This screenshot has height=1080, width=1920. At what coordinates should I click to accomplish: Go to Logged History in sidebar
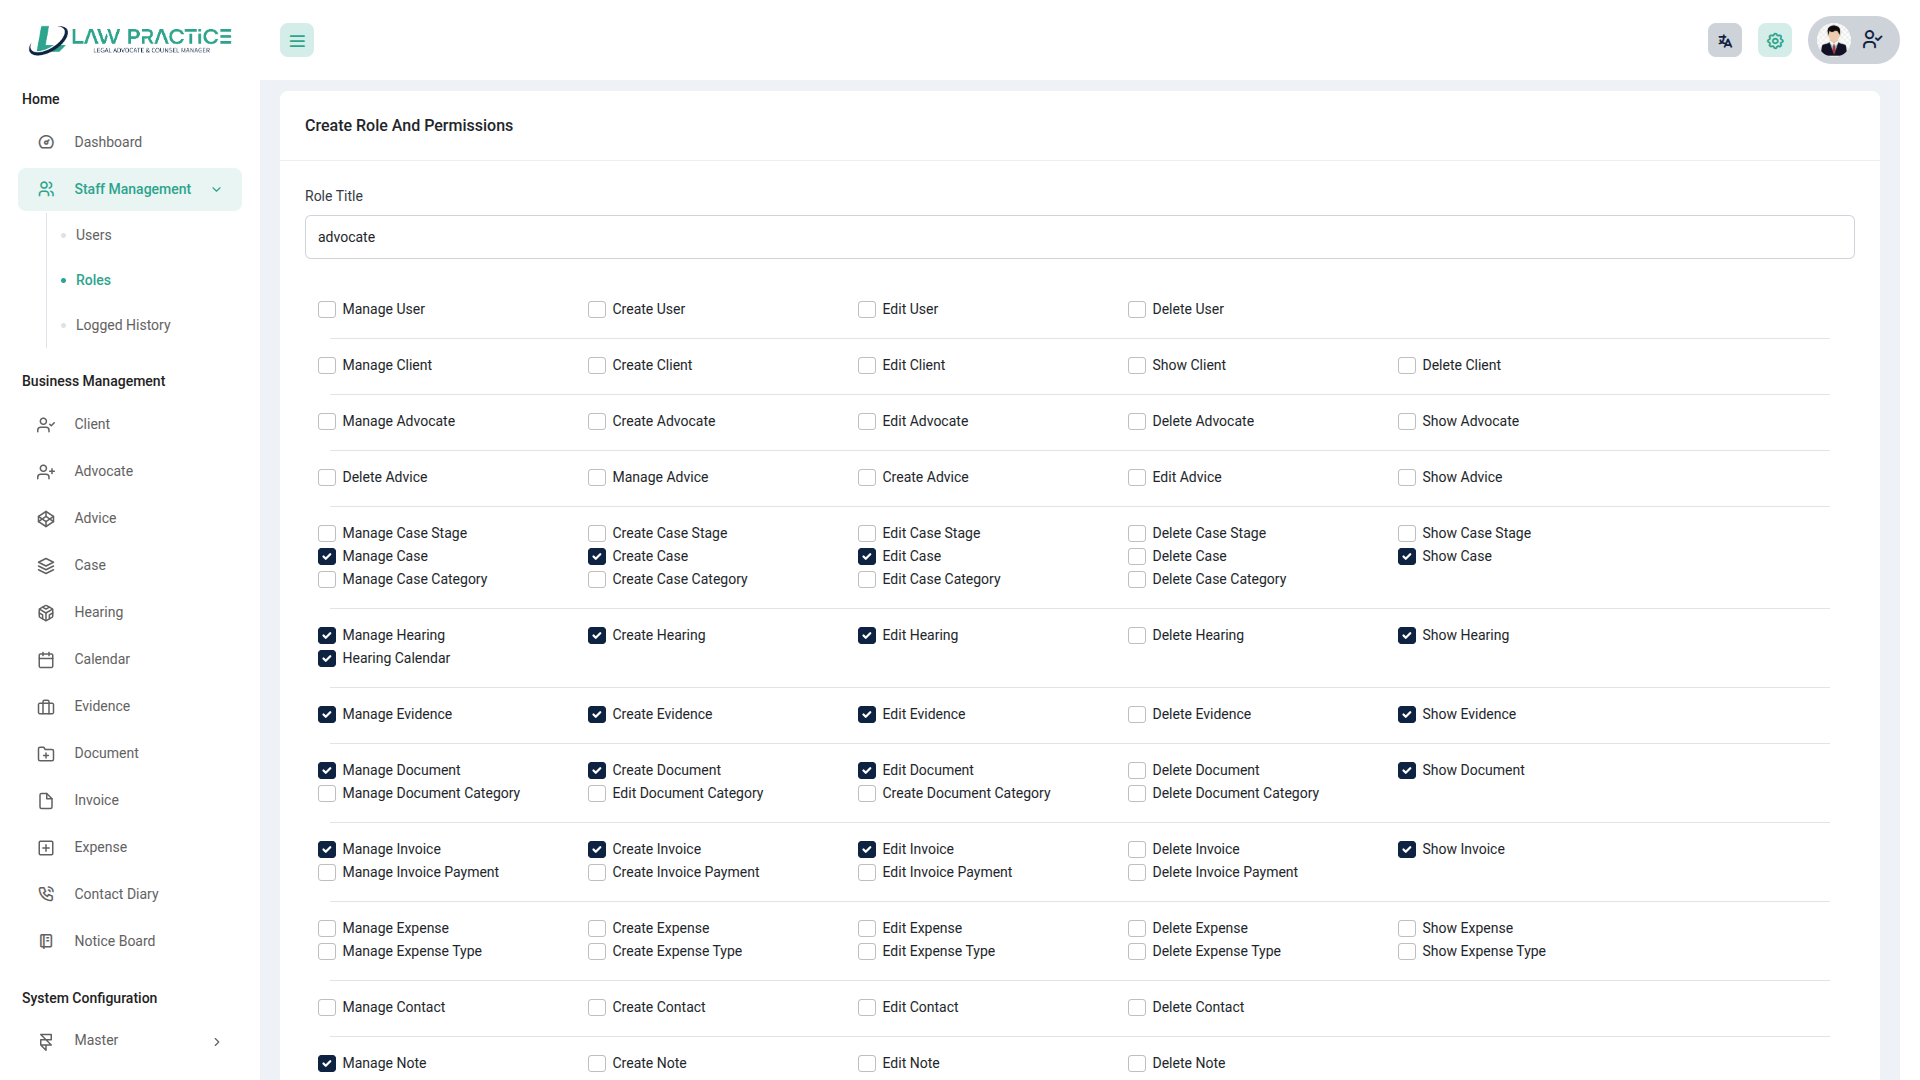pos(123,325)
